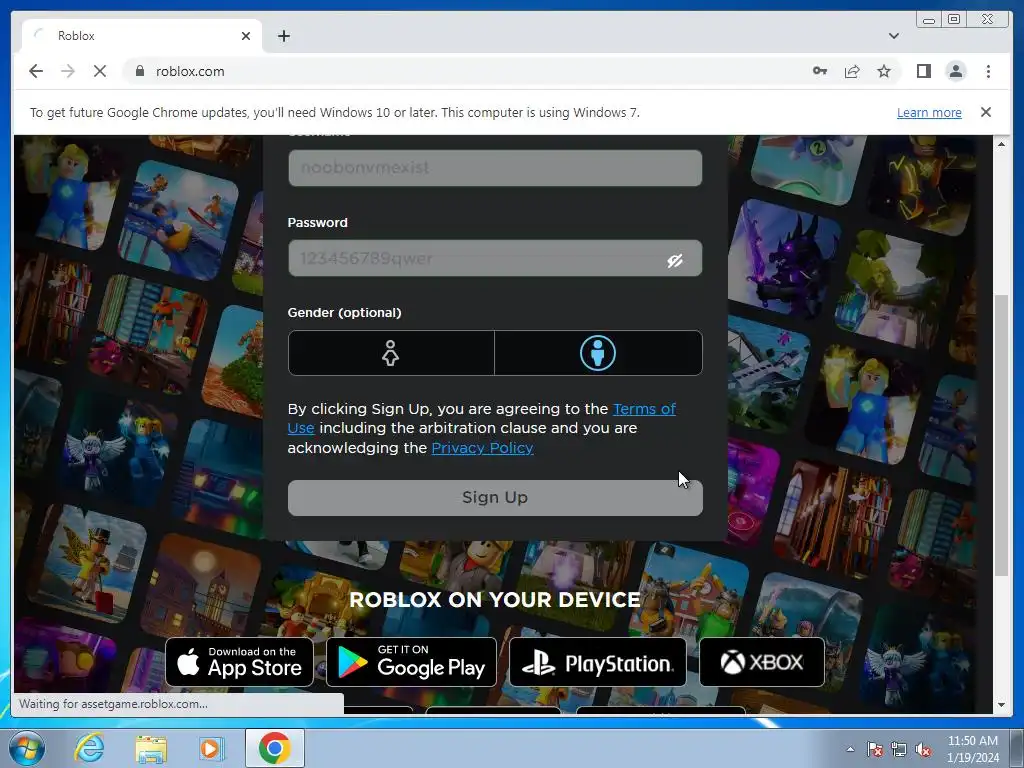Click the Gender (optional) label
1024x768 pixels.
(344, 313)
